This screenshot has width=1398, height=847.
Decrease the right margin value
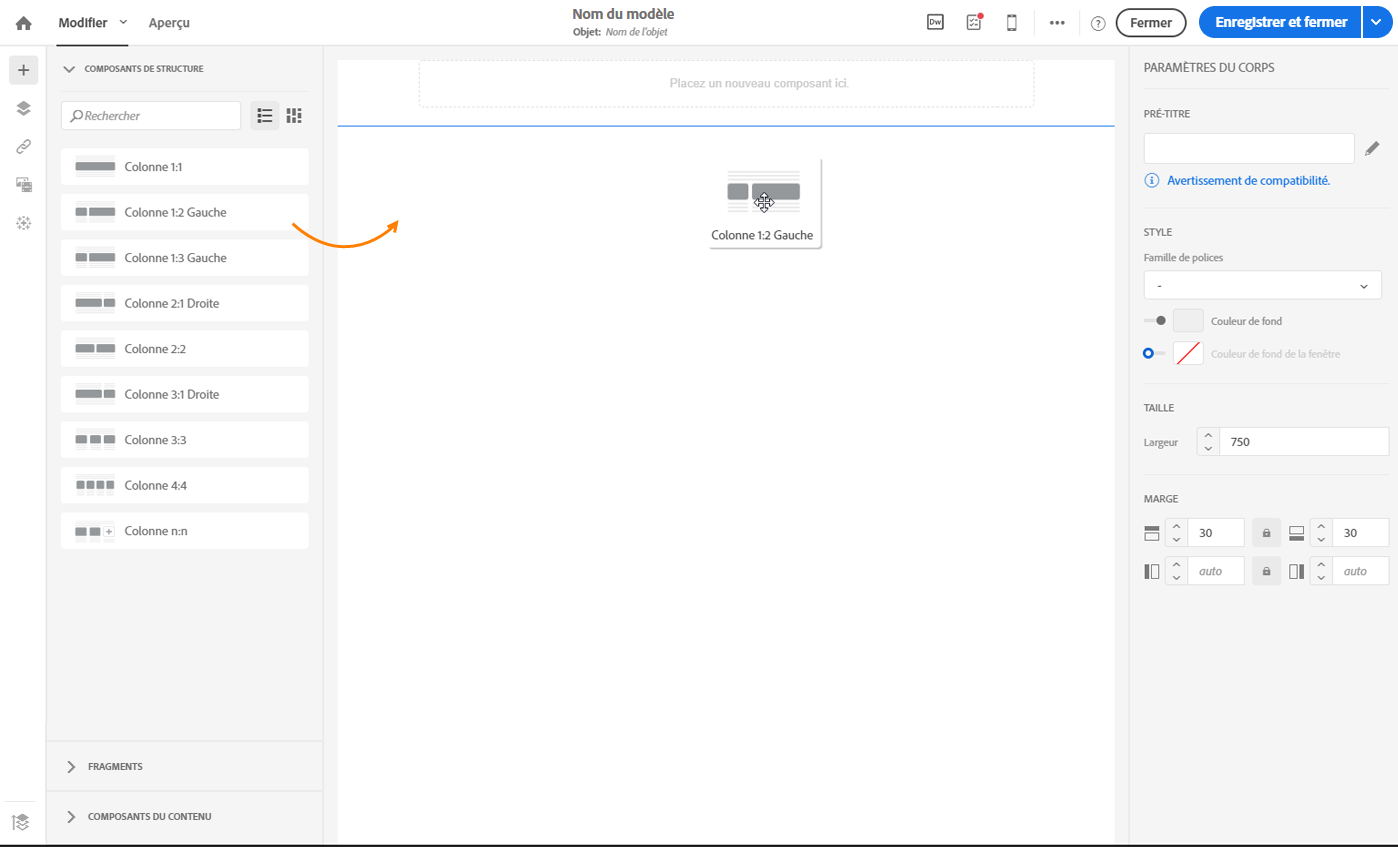tap(1321, 578)
